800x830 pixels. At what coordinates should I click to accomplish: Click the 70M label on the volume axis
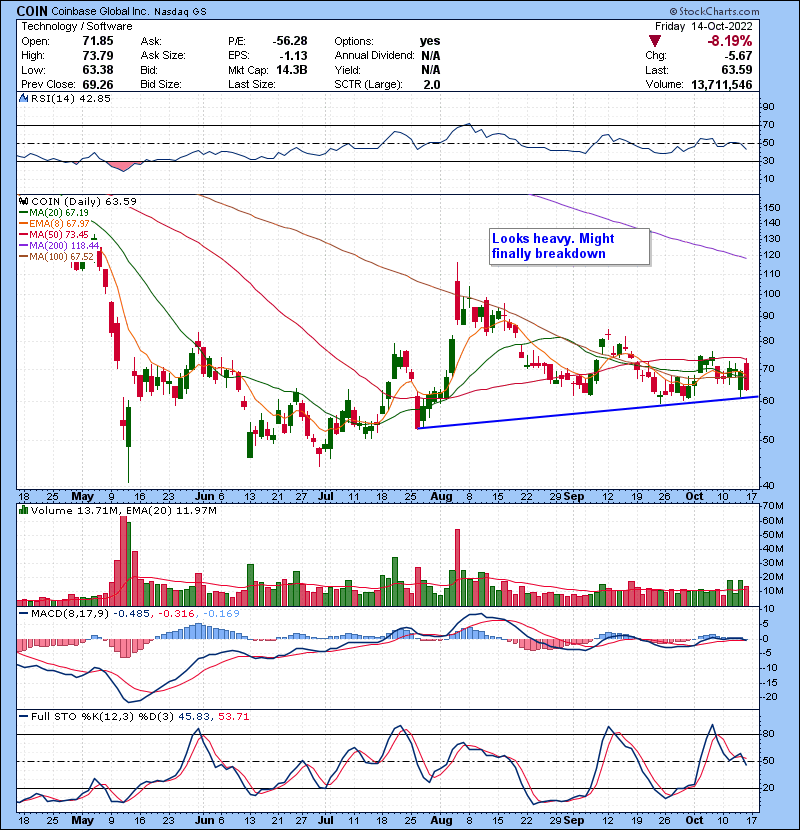tap(774, 506)
